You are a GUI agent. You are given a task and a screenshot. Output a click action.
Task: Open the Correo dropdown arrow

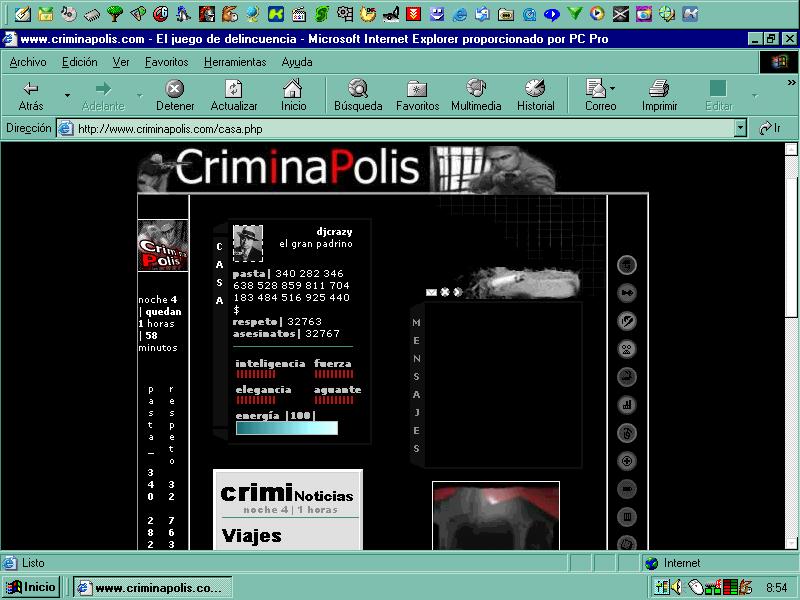click(613, 88)
